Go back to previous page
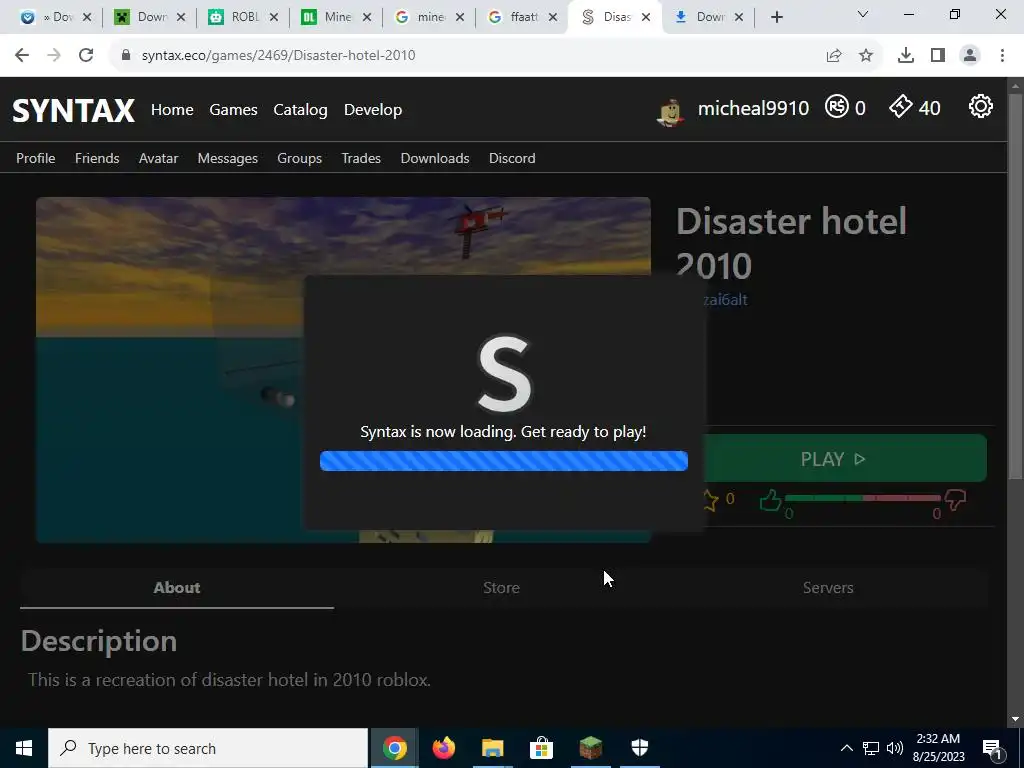 point(22,56)
